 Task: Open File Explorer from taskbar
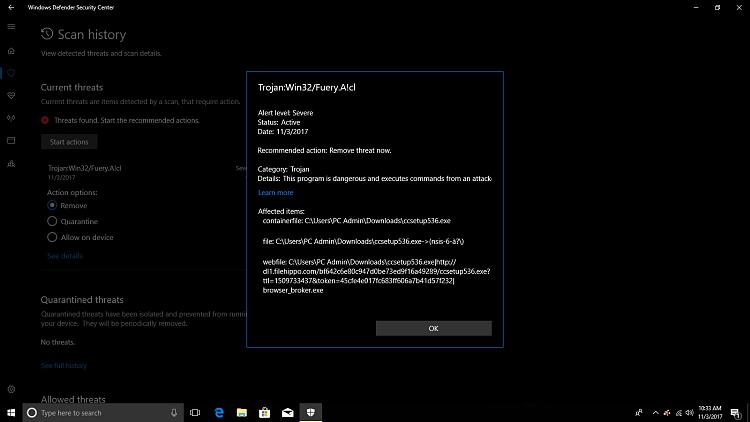click(x=242, y=412)
